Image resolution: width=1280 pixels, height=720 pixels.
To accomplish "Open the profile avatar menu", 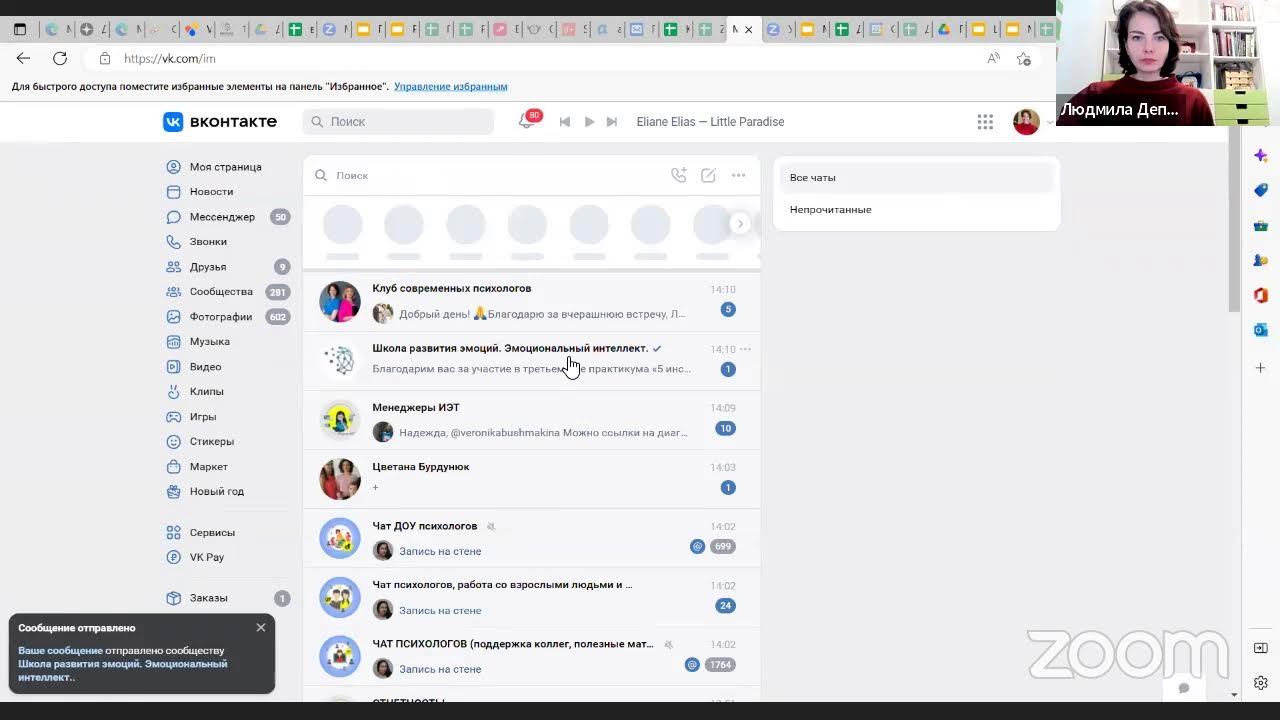I will [1026, 122].
